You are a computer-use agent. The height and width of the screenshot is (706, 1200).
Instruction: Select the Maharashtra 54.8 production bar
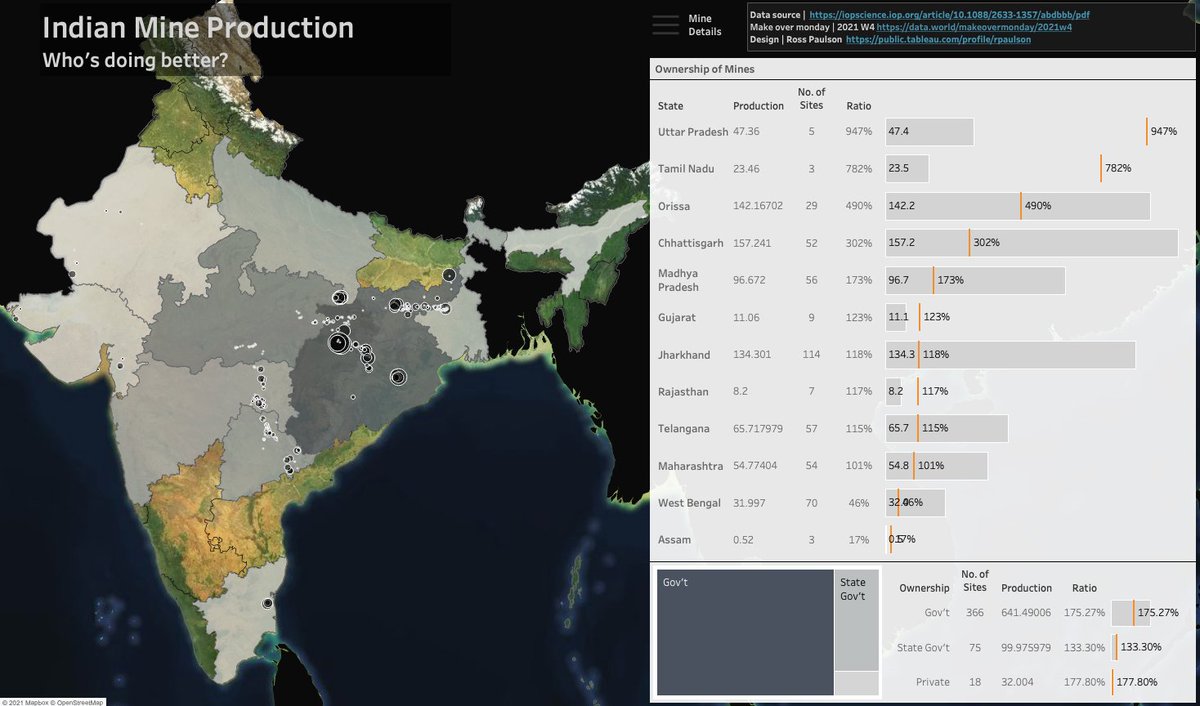tap(936, 466)
